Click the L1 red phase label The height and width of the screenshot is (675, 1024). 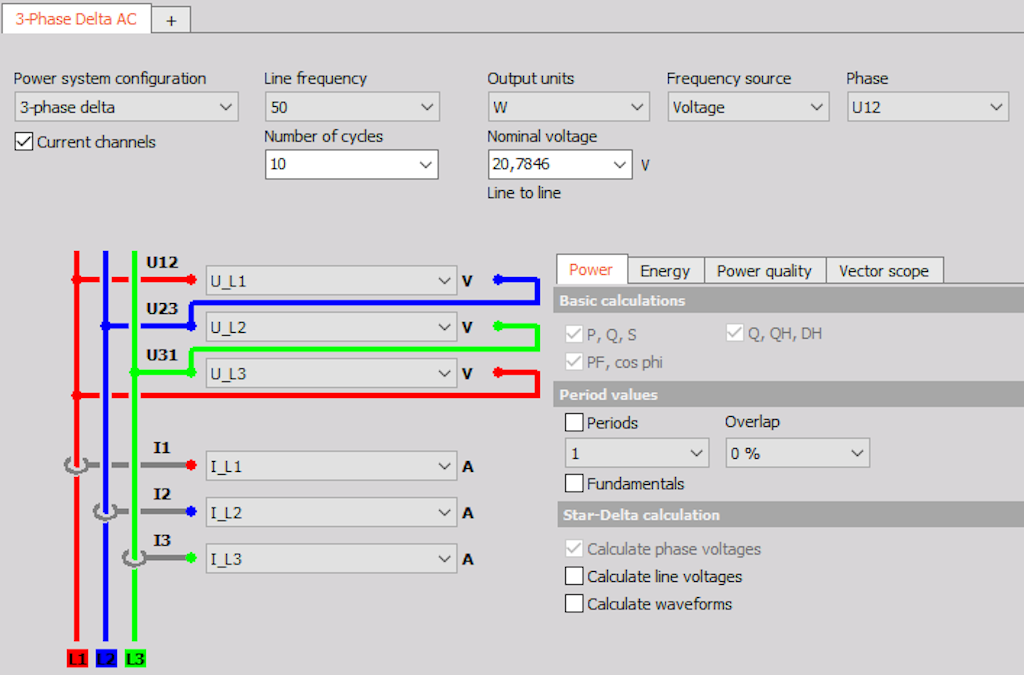coord(77,659)
